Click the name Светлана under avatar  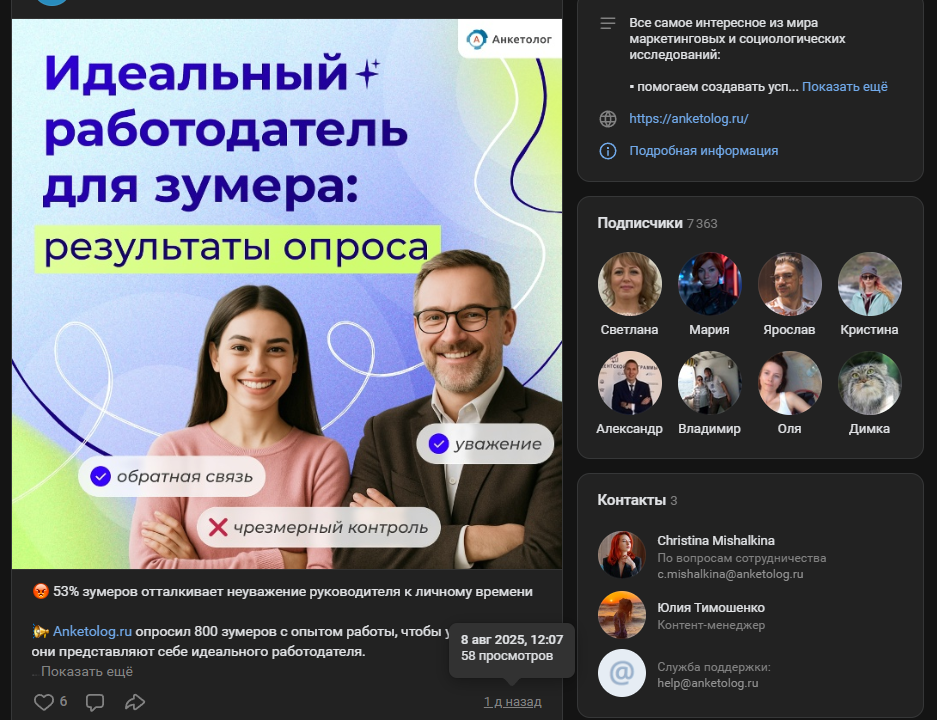629,330
